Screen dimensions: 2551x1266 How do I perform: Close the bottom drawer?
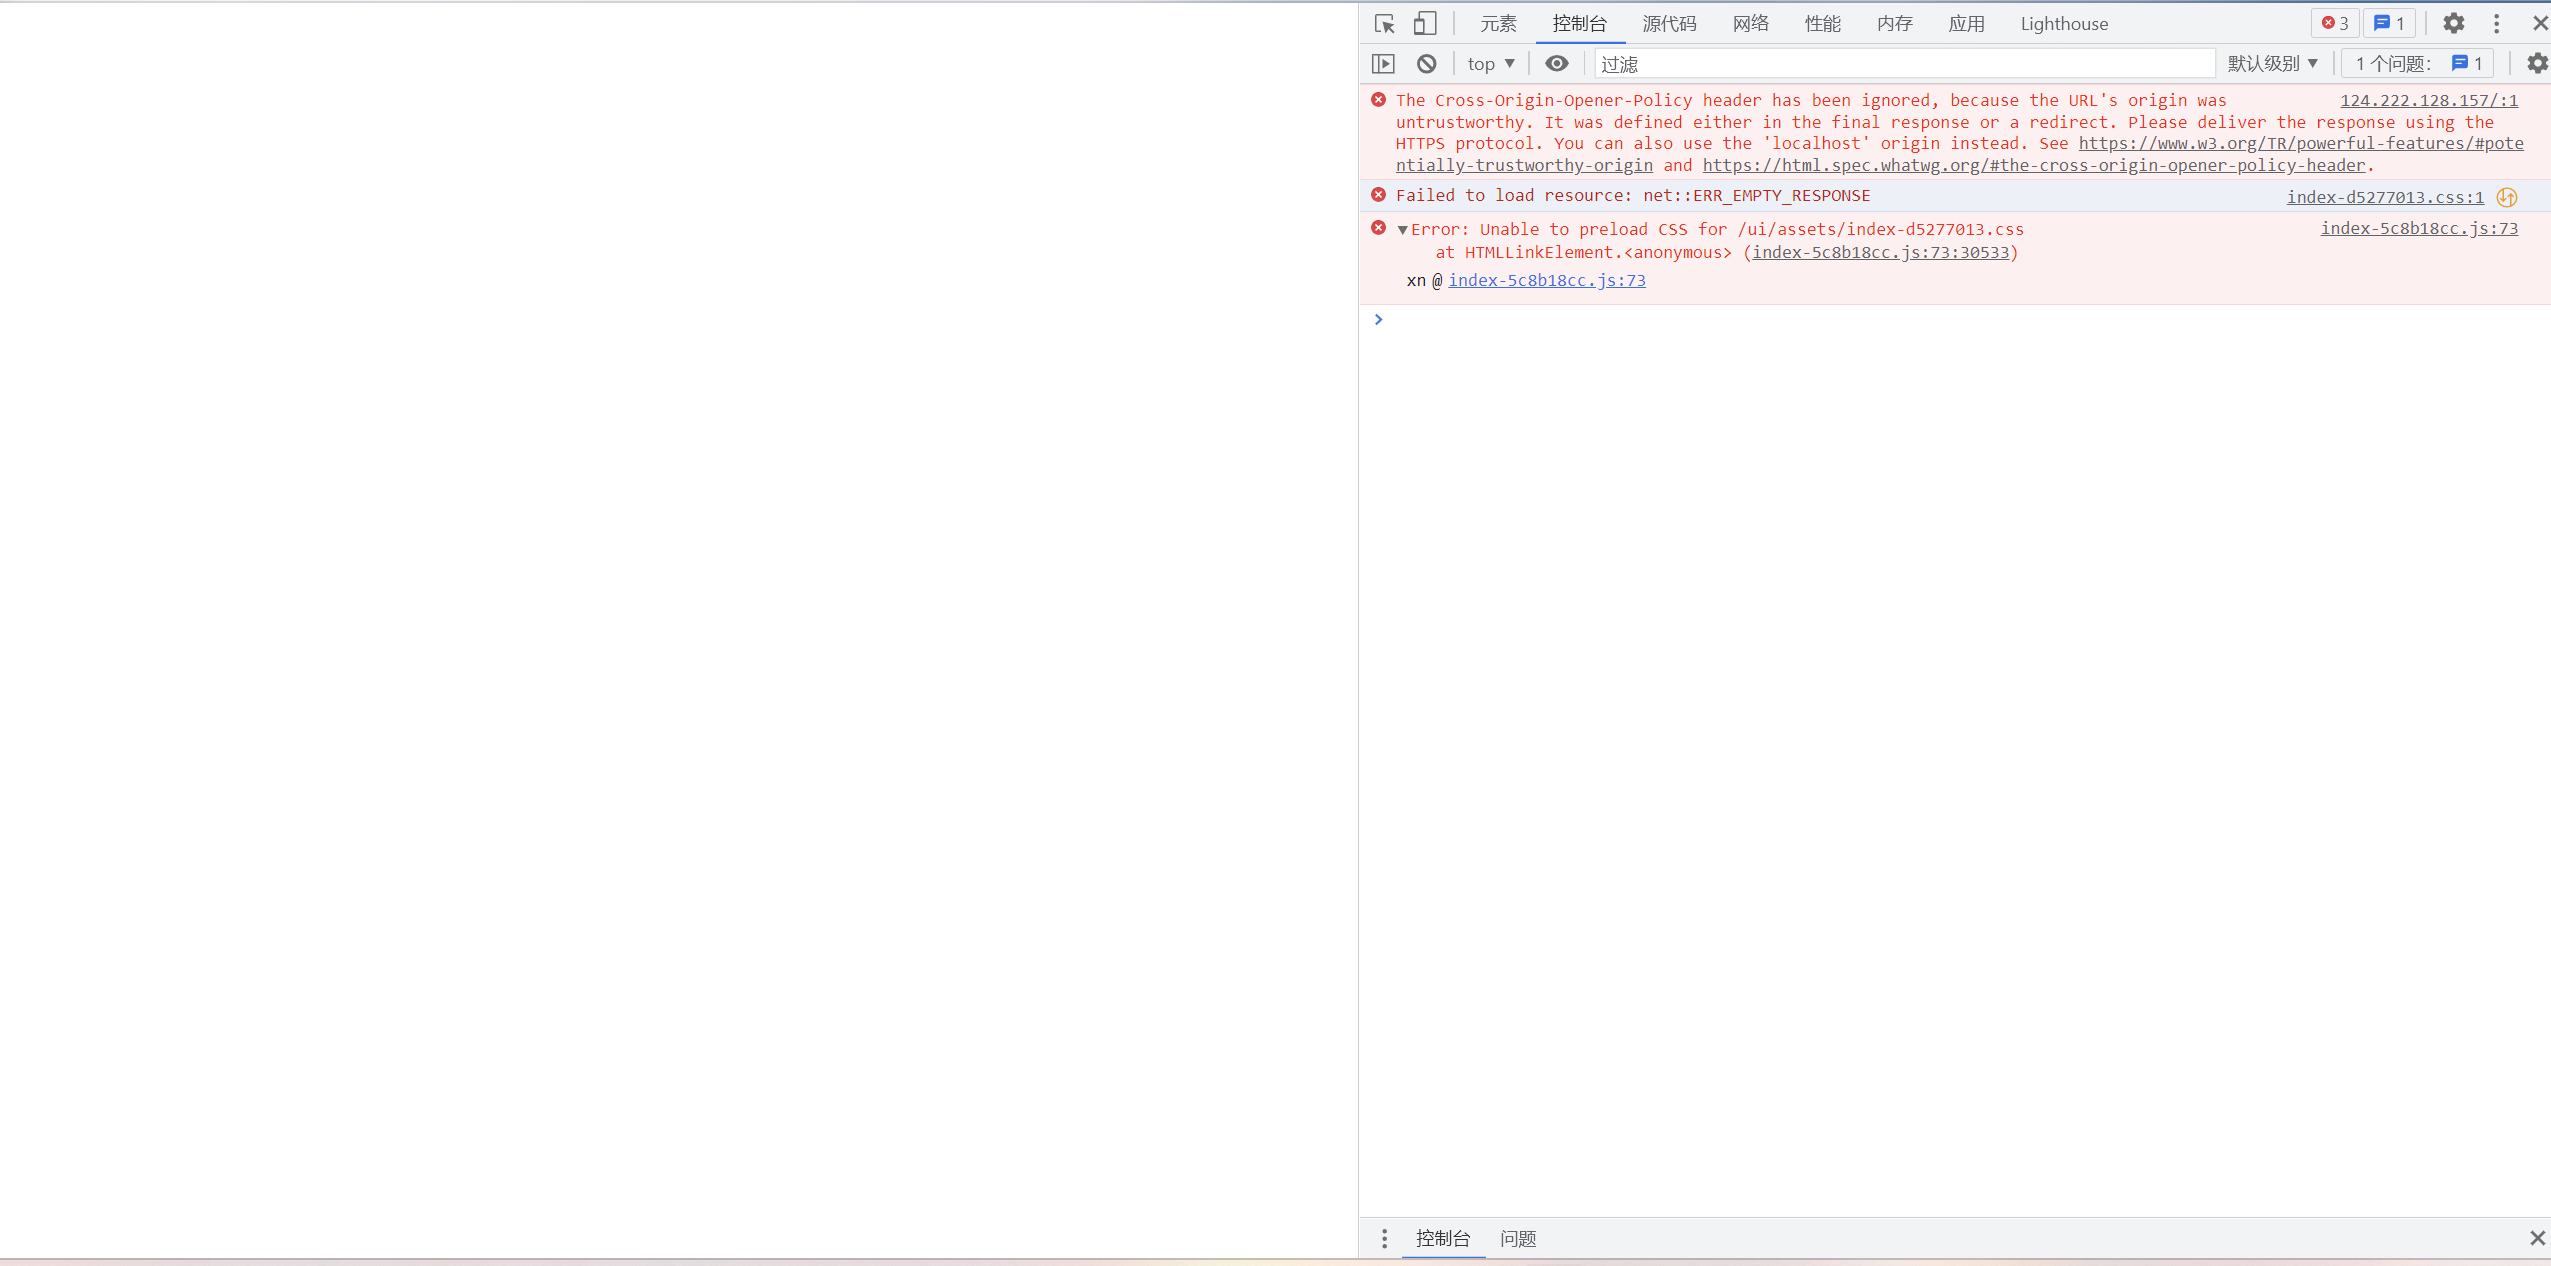pos(2537,1239)
